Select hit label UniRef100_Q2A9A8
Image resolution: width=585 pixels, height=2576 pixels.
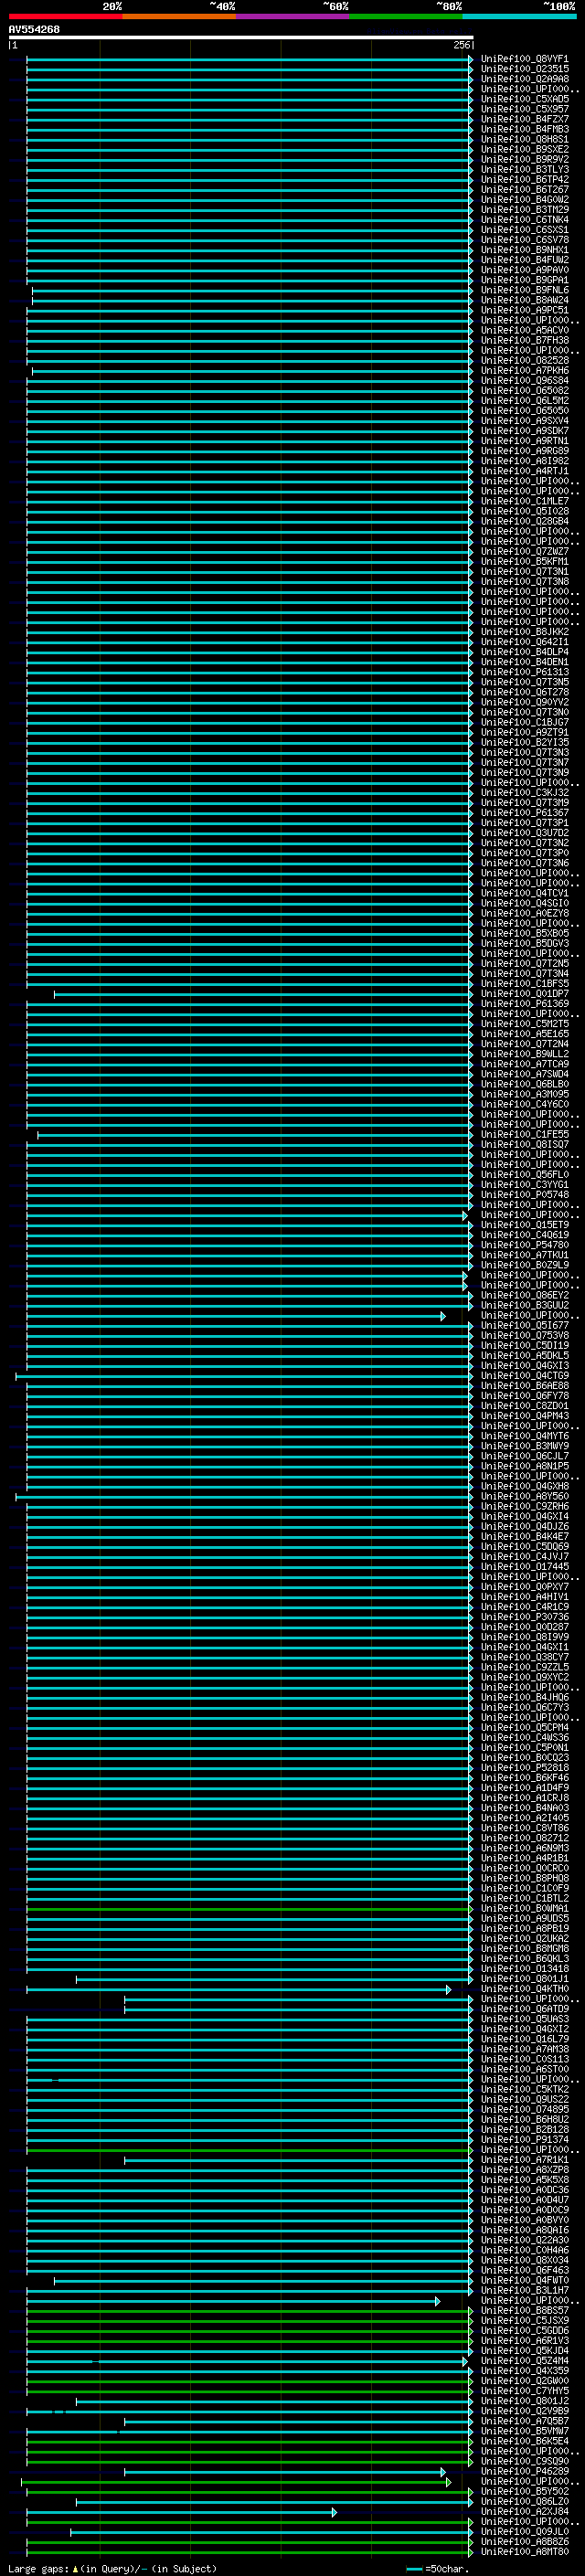coord(524,79)
